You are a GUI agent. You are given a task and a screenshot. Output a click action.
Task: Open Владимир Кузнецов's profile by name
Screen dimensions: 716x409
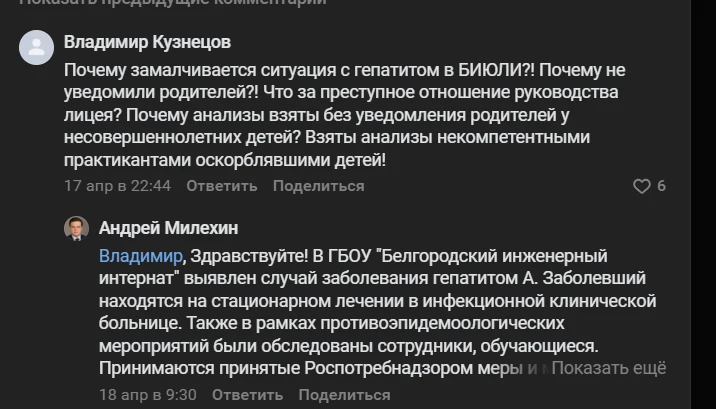click(x=147, y=42)
